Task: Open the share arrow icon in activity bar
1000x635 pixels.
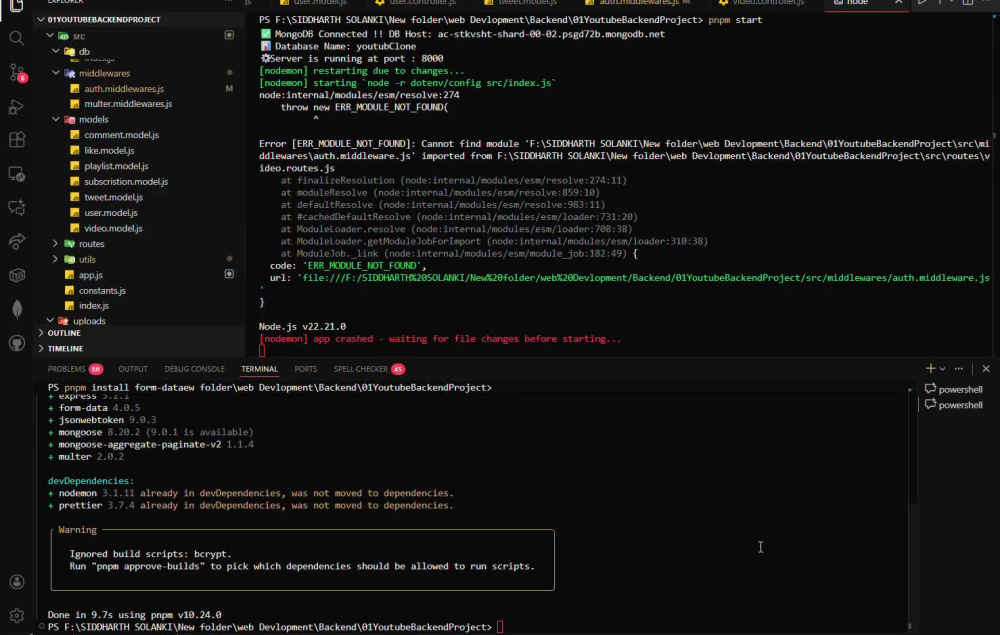Action: point(17,241)
